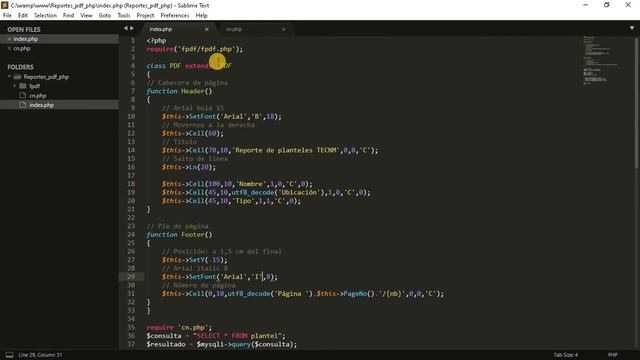Open the tab list dropdown arrow

point(632,28)
